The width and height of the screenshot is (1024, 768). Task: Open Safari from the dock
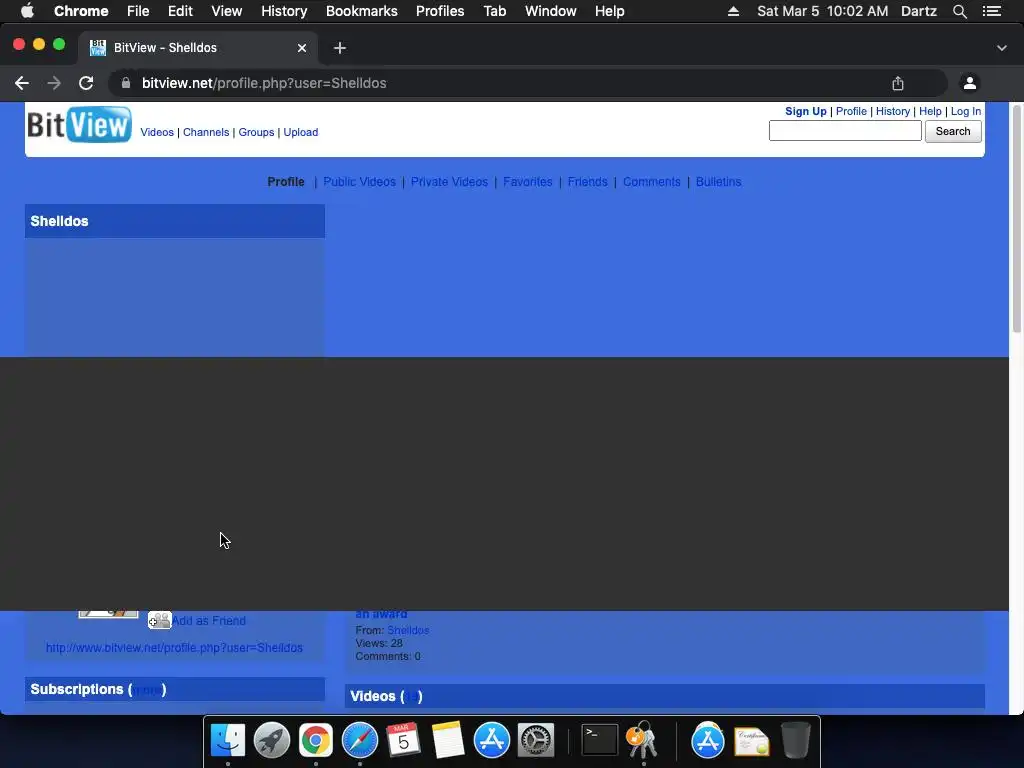[x=360, y=740]
